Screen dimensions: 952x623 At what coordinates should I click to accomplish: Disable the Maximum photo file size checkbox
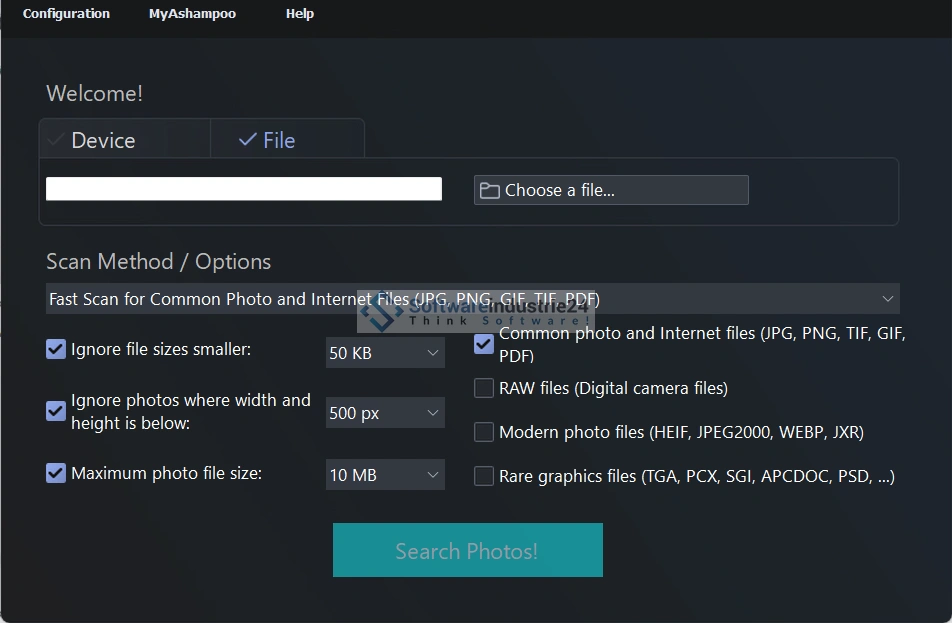56,473
